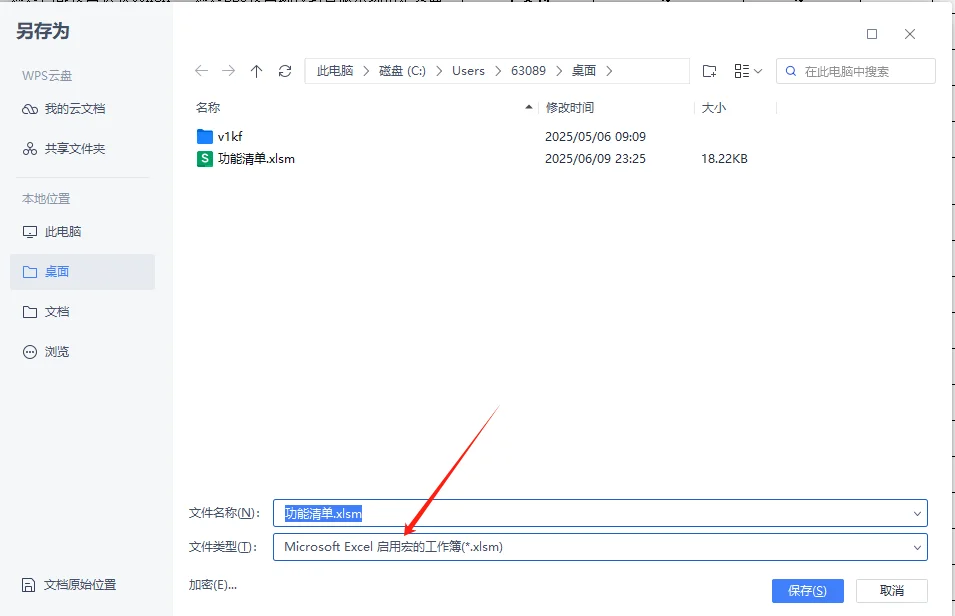Click inside the search box

(x=860, y=70)
